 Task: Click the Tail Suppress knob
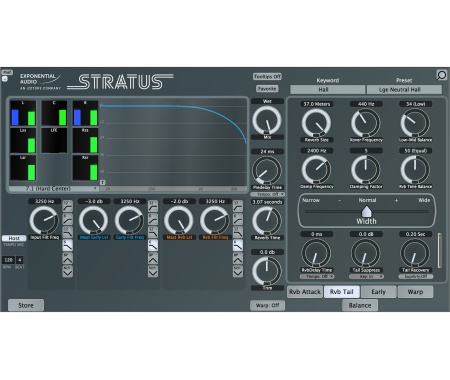(x=366, y=253)
